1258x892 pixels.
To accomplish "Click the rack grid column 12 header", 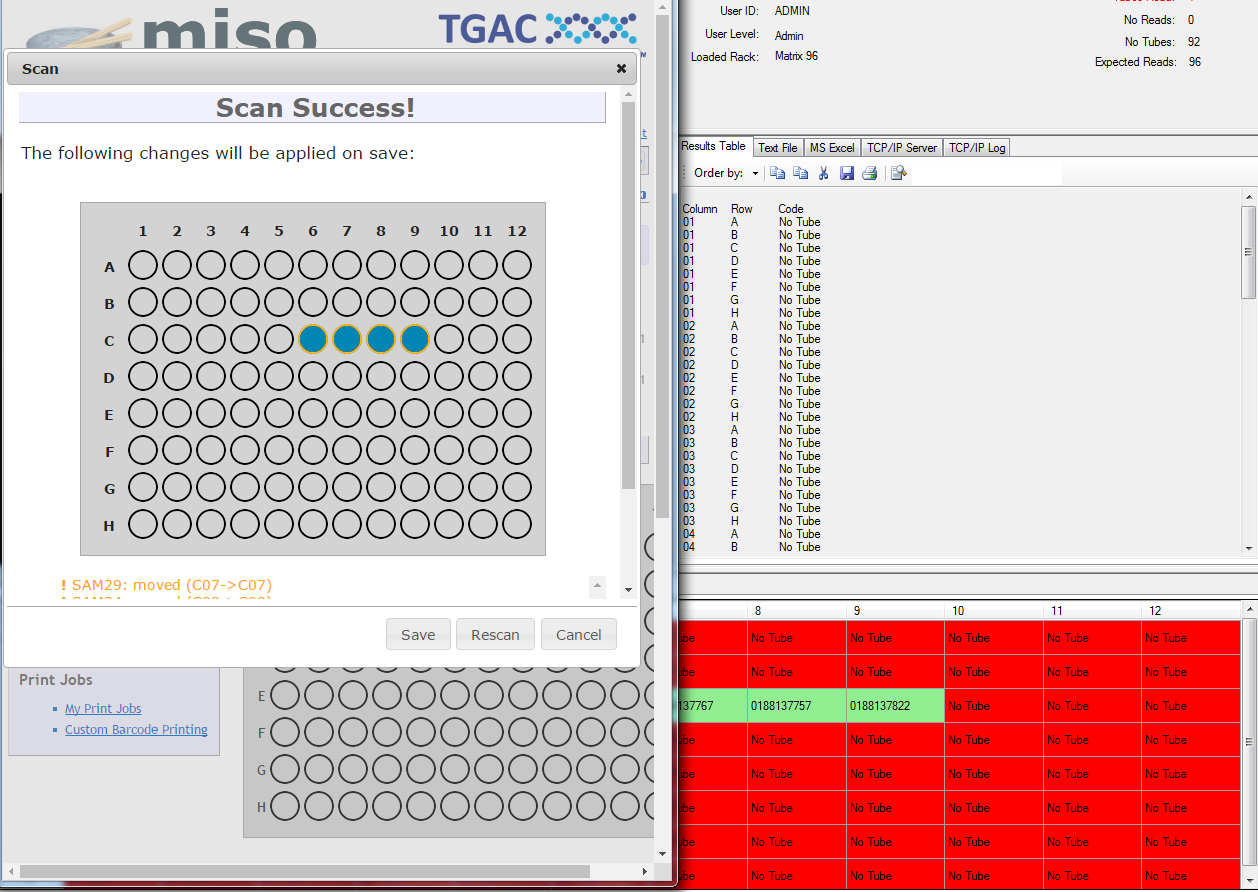I will click(1190, 610).
